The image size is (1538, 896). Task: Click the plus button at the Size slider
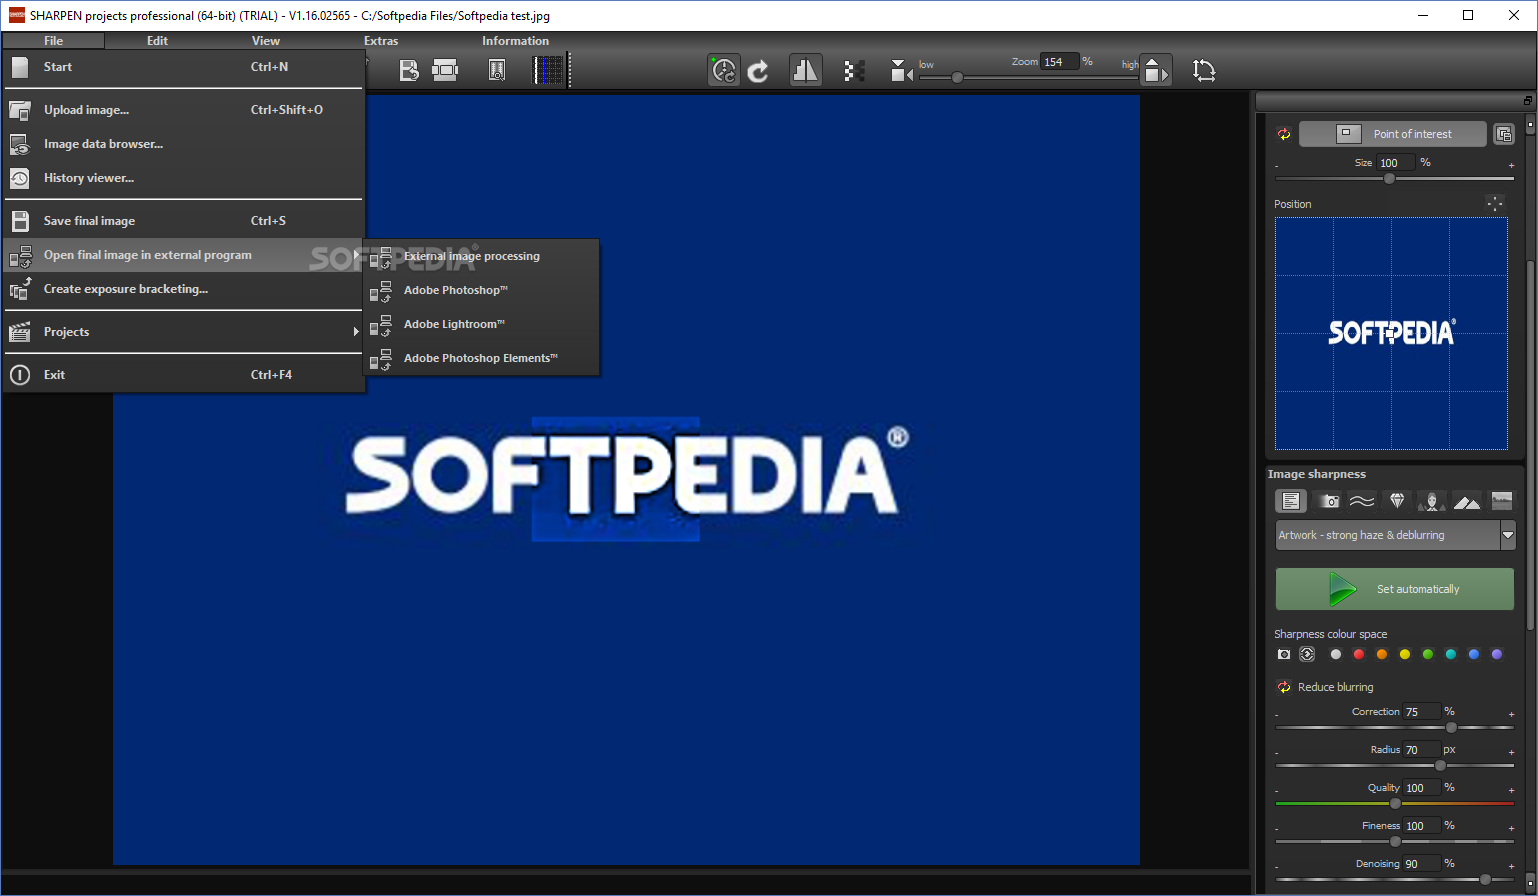pyautogui.click(x=1511, y=165)
